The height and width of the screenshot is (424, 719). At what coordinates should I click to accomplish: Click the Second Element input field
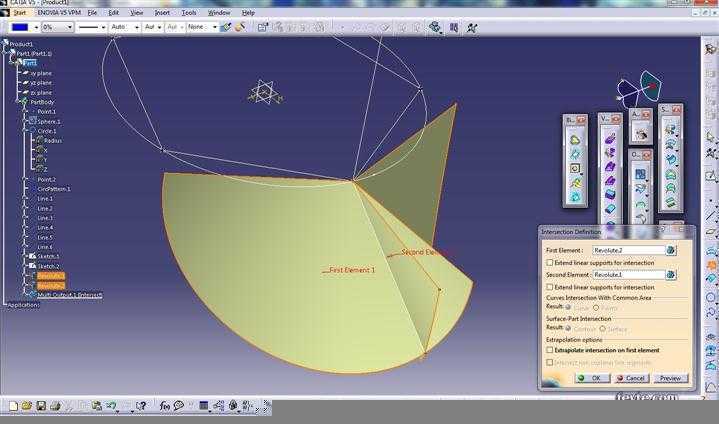tap(629, 275)
